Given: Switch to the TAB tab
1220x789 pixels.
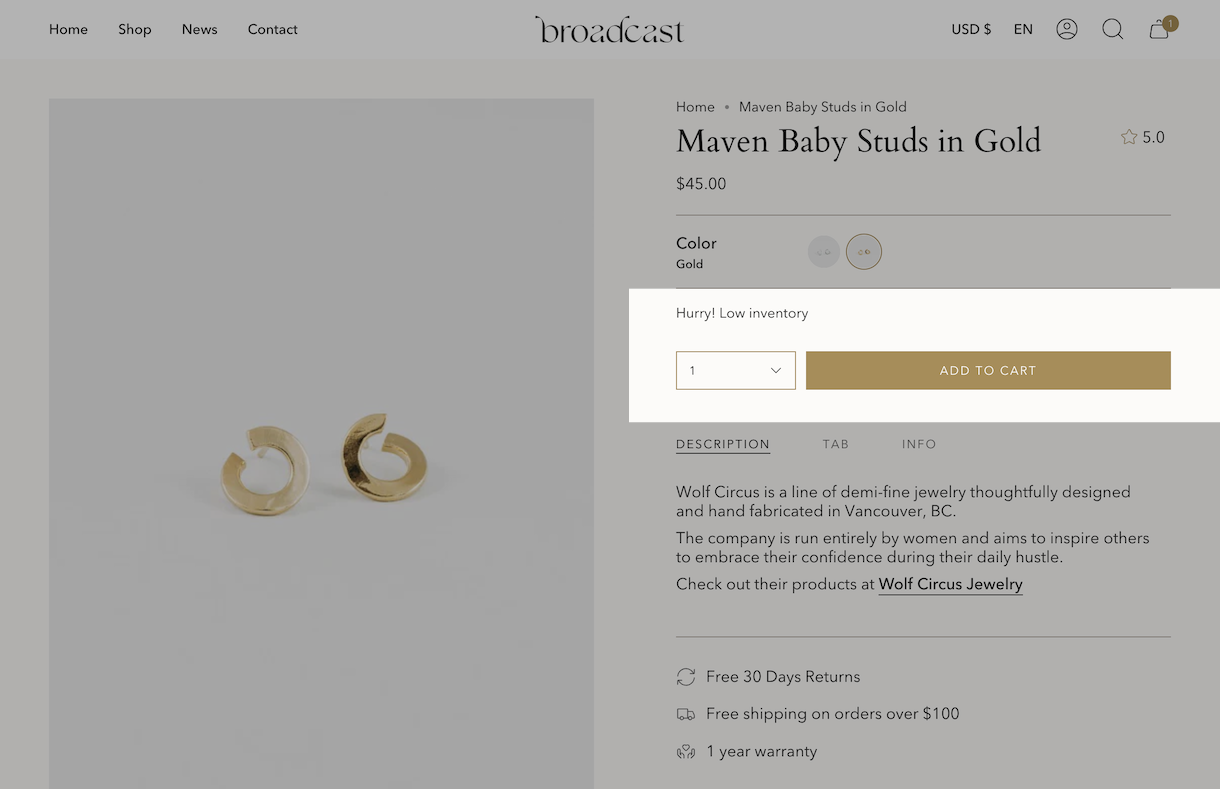Looking at the screenshot, I should 836,444.
